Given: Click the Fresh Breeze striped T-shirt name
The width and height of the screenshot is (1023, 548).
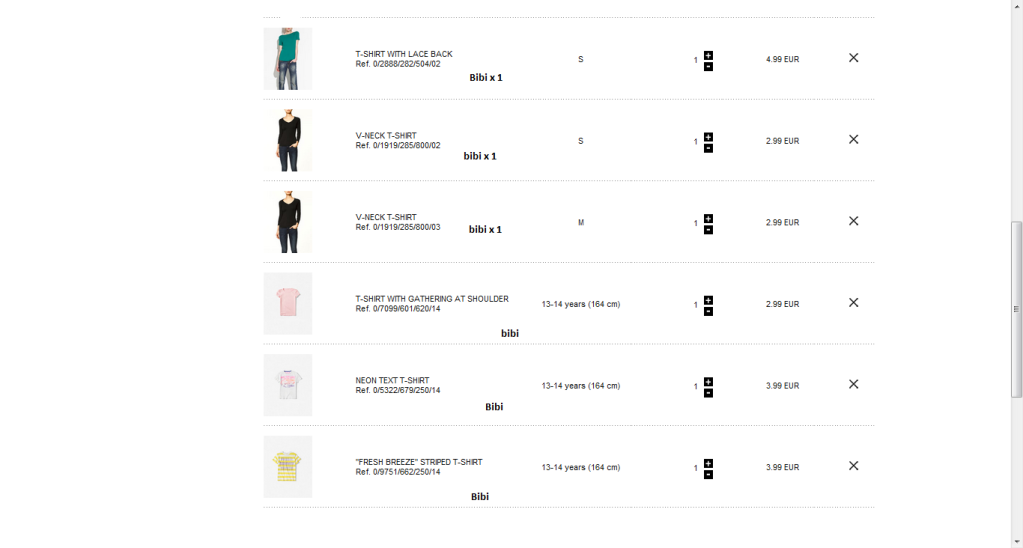Looking at the screenshot, I should [x=419, y=462].
